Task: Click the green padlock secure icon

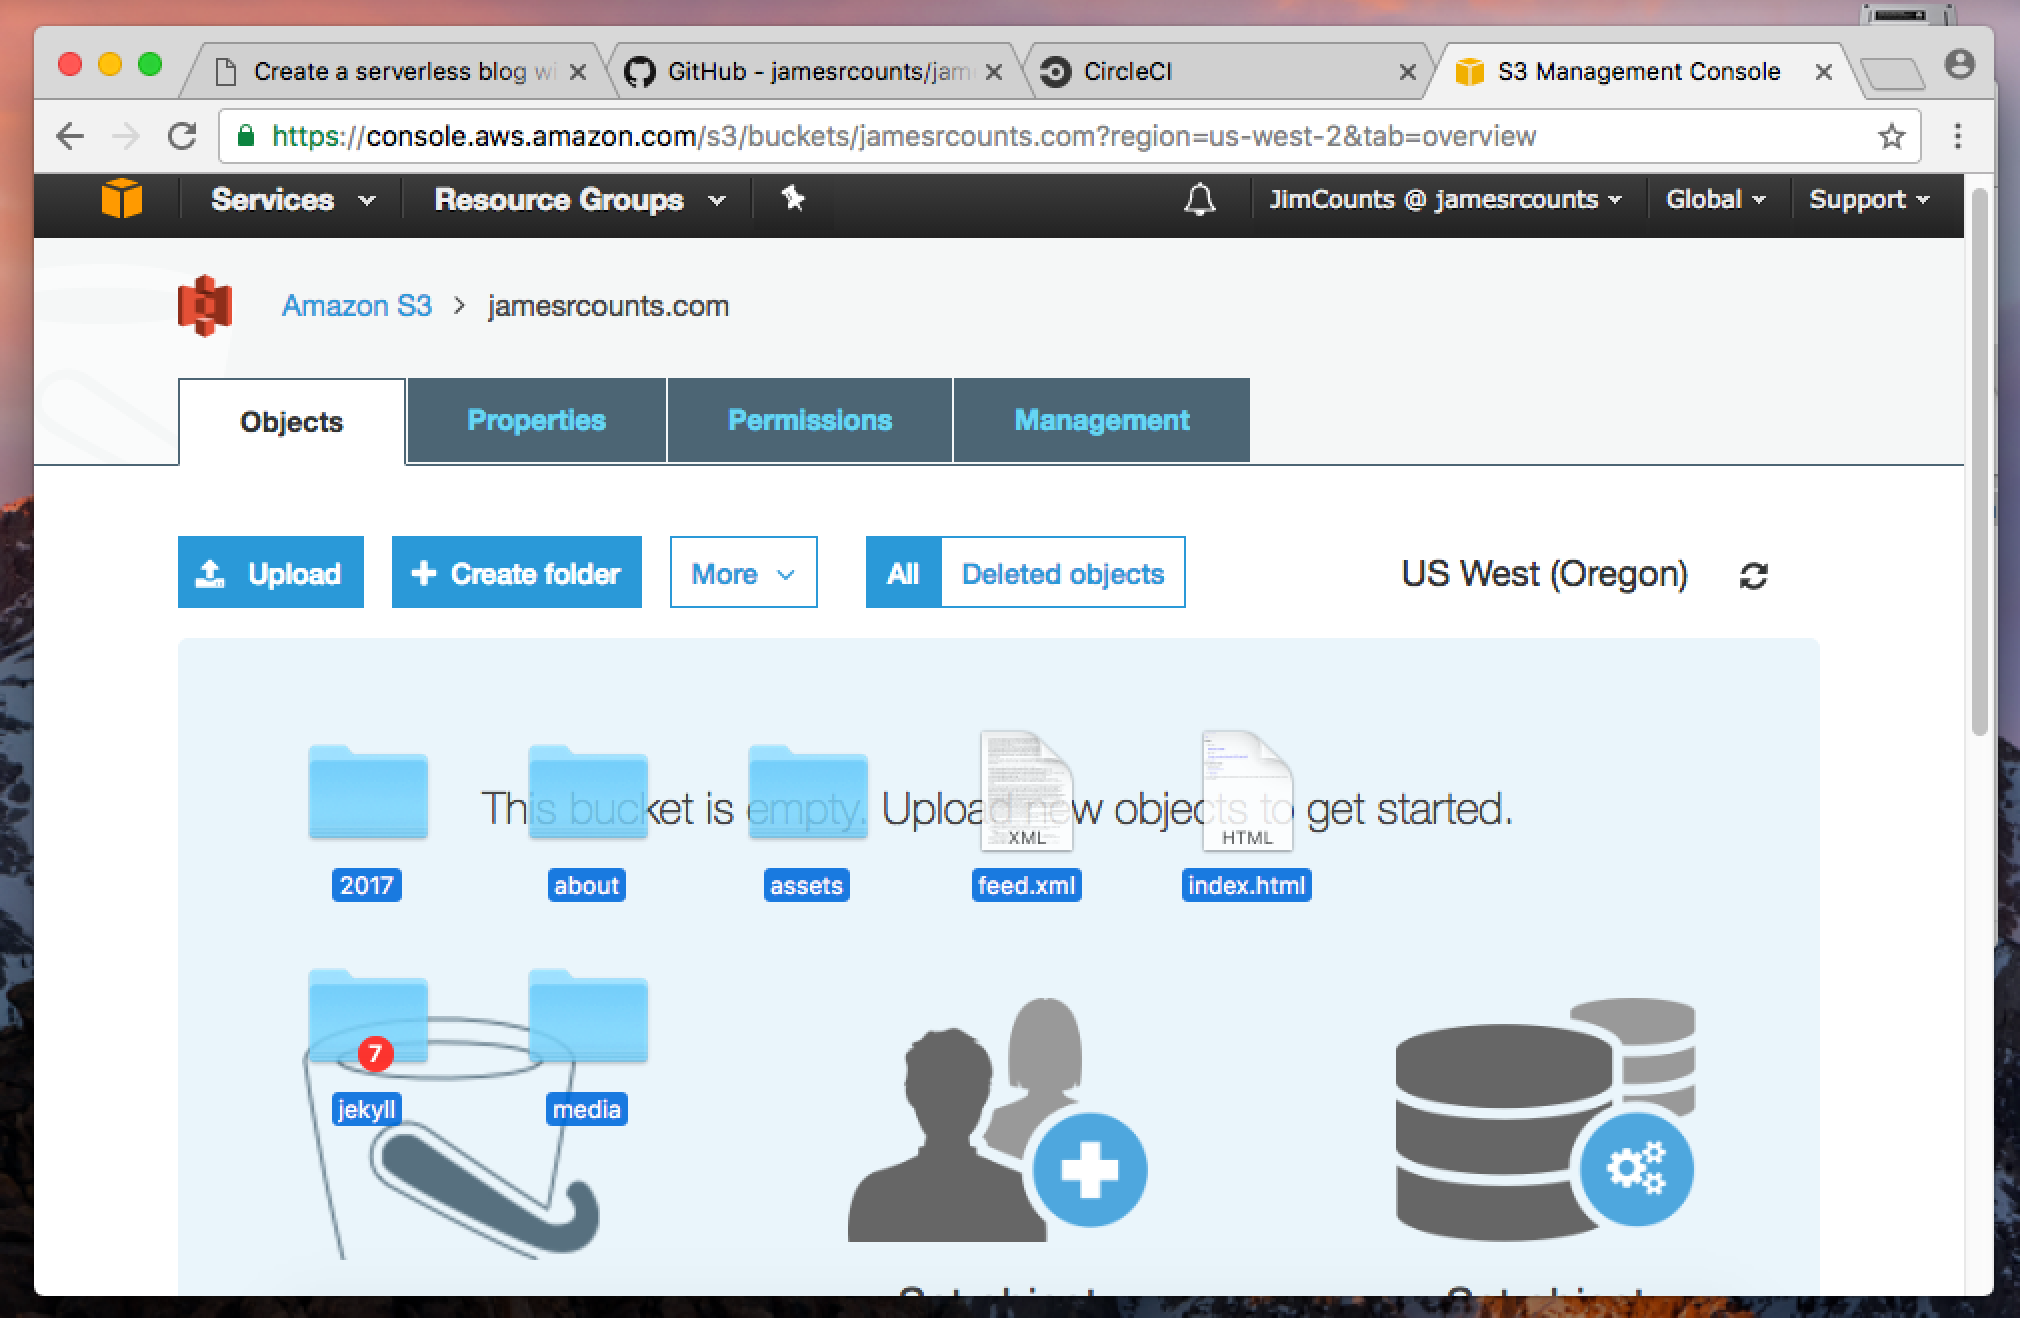Action: pos(246,136)
